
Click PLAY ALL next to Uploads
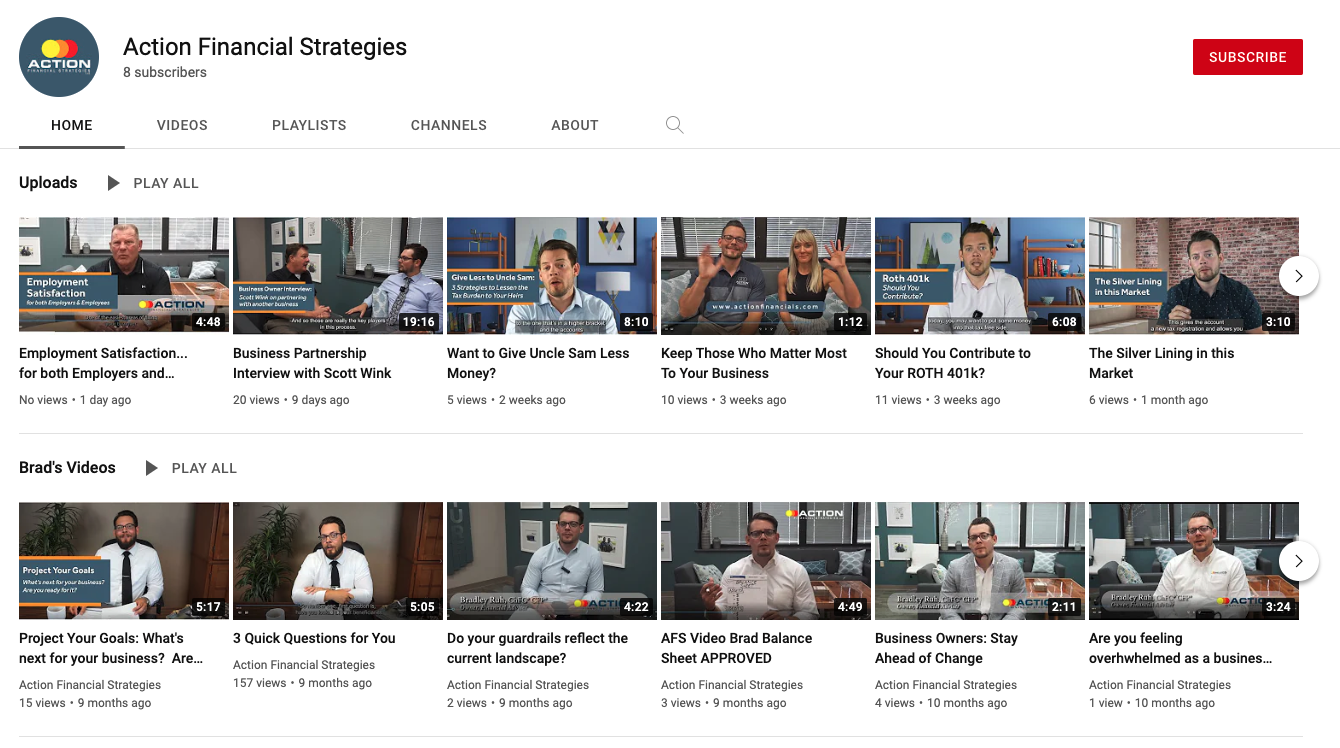pos(166,183)
